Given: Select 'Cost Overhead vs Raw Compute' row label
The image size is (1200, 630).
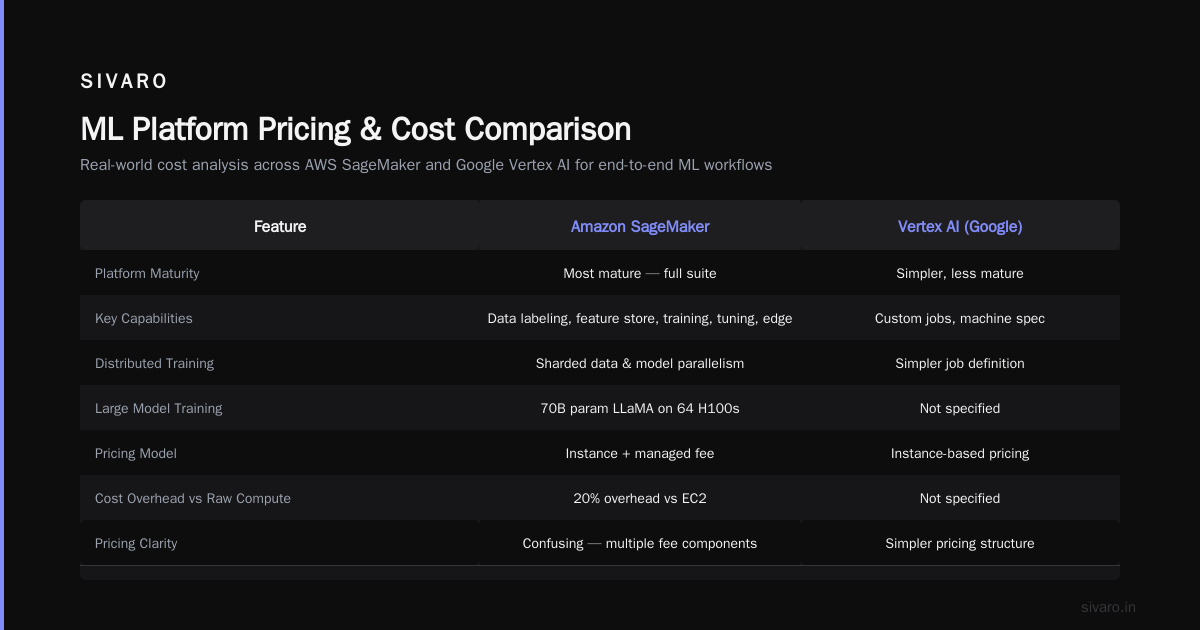Looking at the screenshot, I should pos(193,498).
